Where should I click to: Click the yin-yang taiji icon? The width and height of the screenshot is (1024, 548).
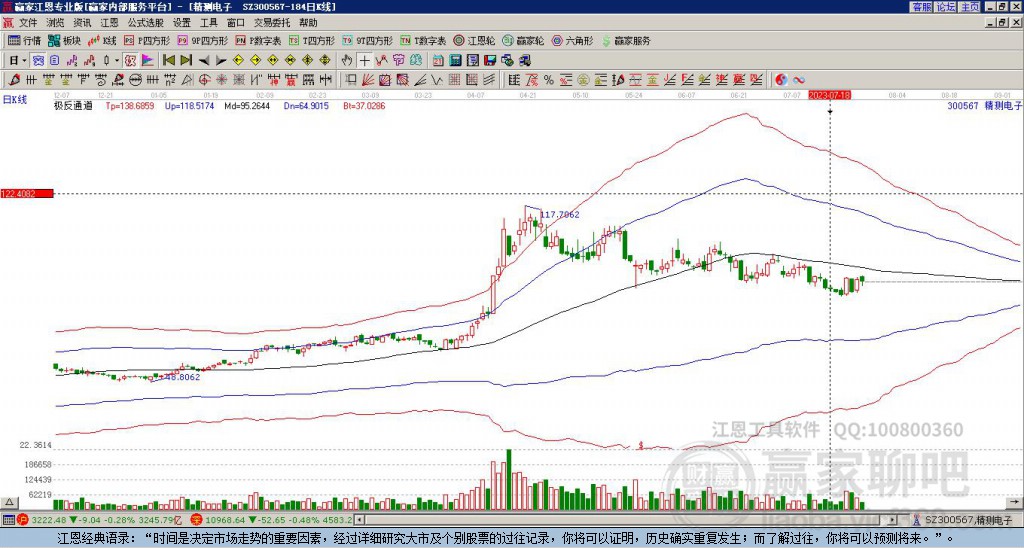point(781,80)
